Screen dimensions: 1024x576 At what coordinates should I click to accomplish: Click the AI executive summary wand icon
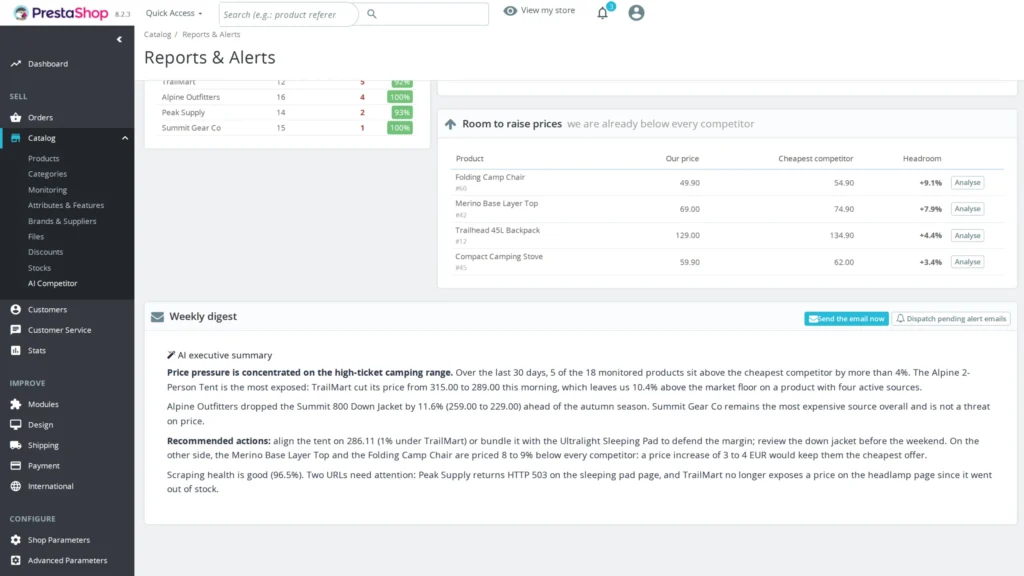[171, 355]
